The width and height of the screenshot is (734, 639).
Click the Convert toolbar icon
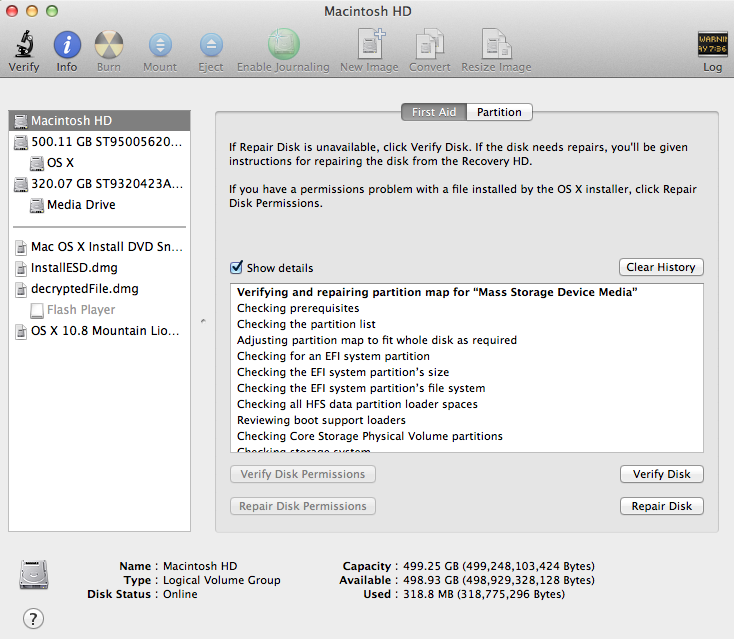point(430,44)
